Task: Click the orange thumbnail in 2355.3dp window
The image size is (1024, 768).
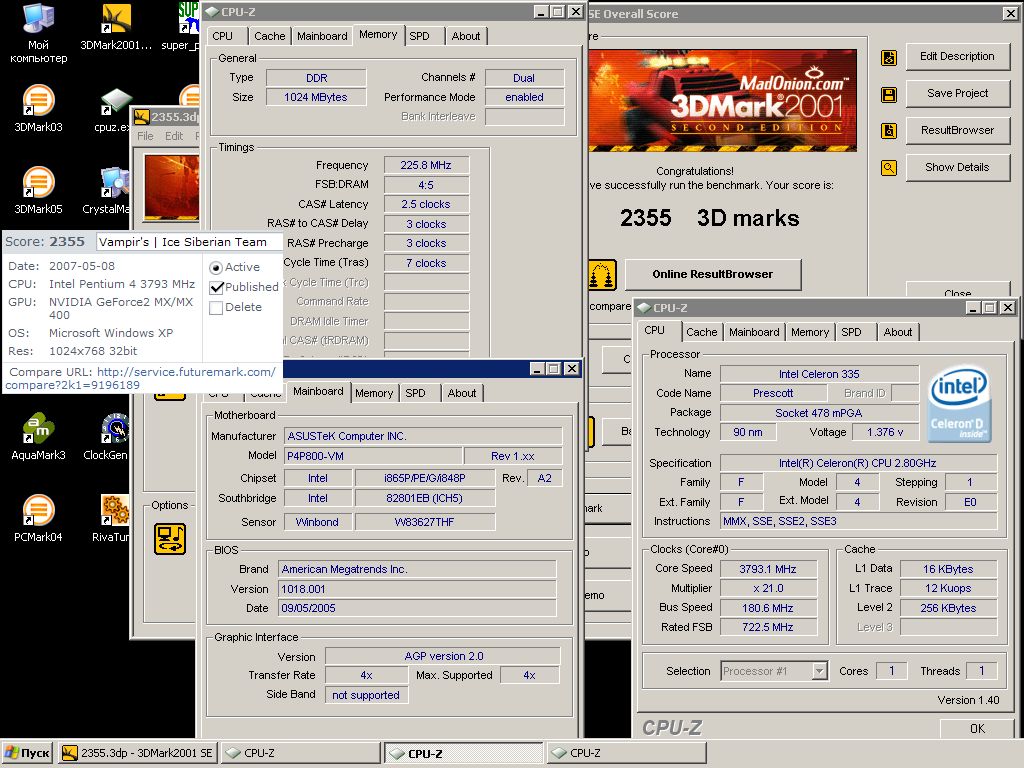Action: pos(172,187)
